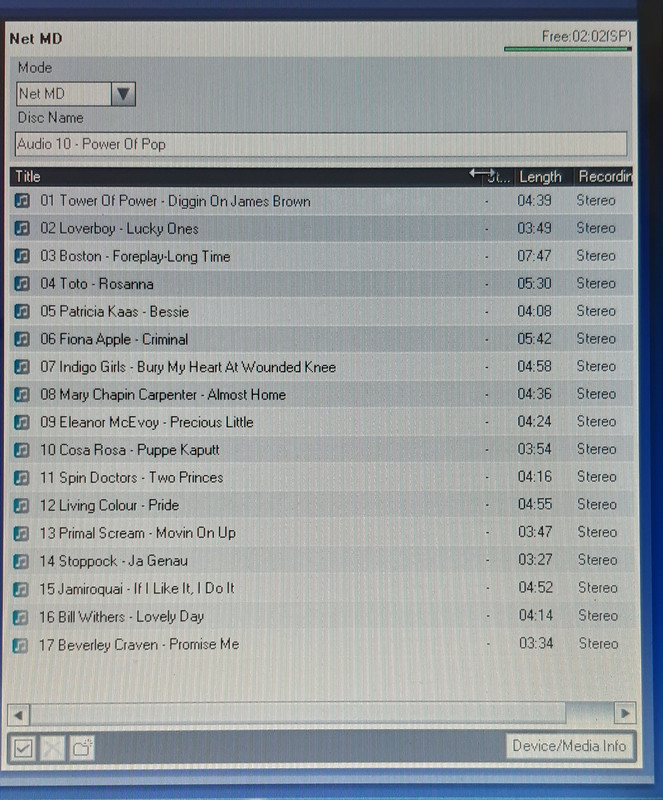This screenshot has width=663, height=800.
Task: Select track title 17 Beverley Craven - Promise Me
Action: (x=139, y=644)
